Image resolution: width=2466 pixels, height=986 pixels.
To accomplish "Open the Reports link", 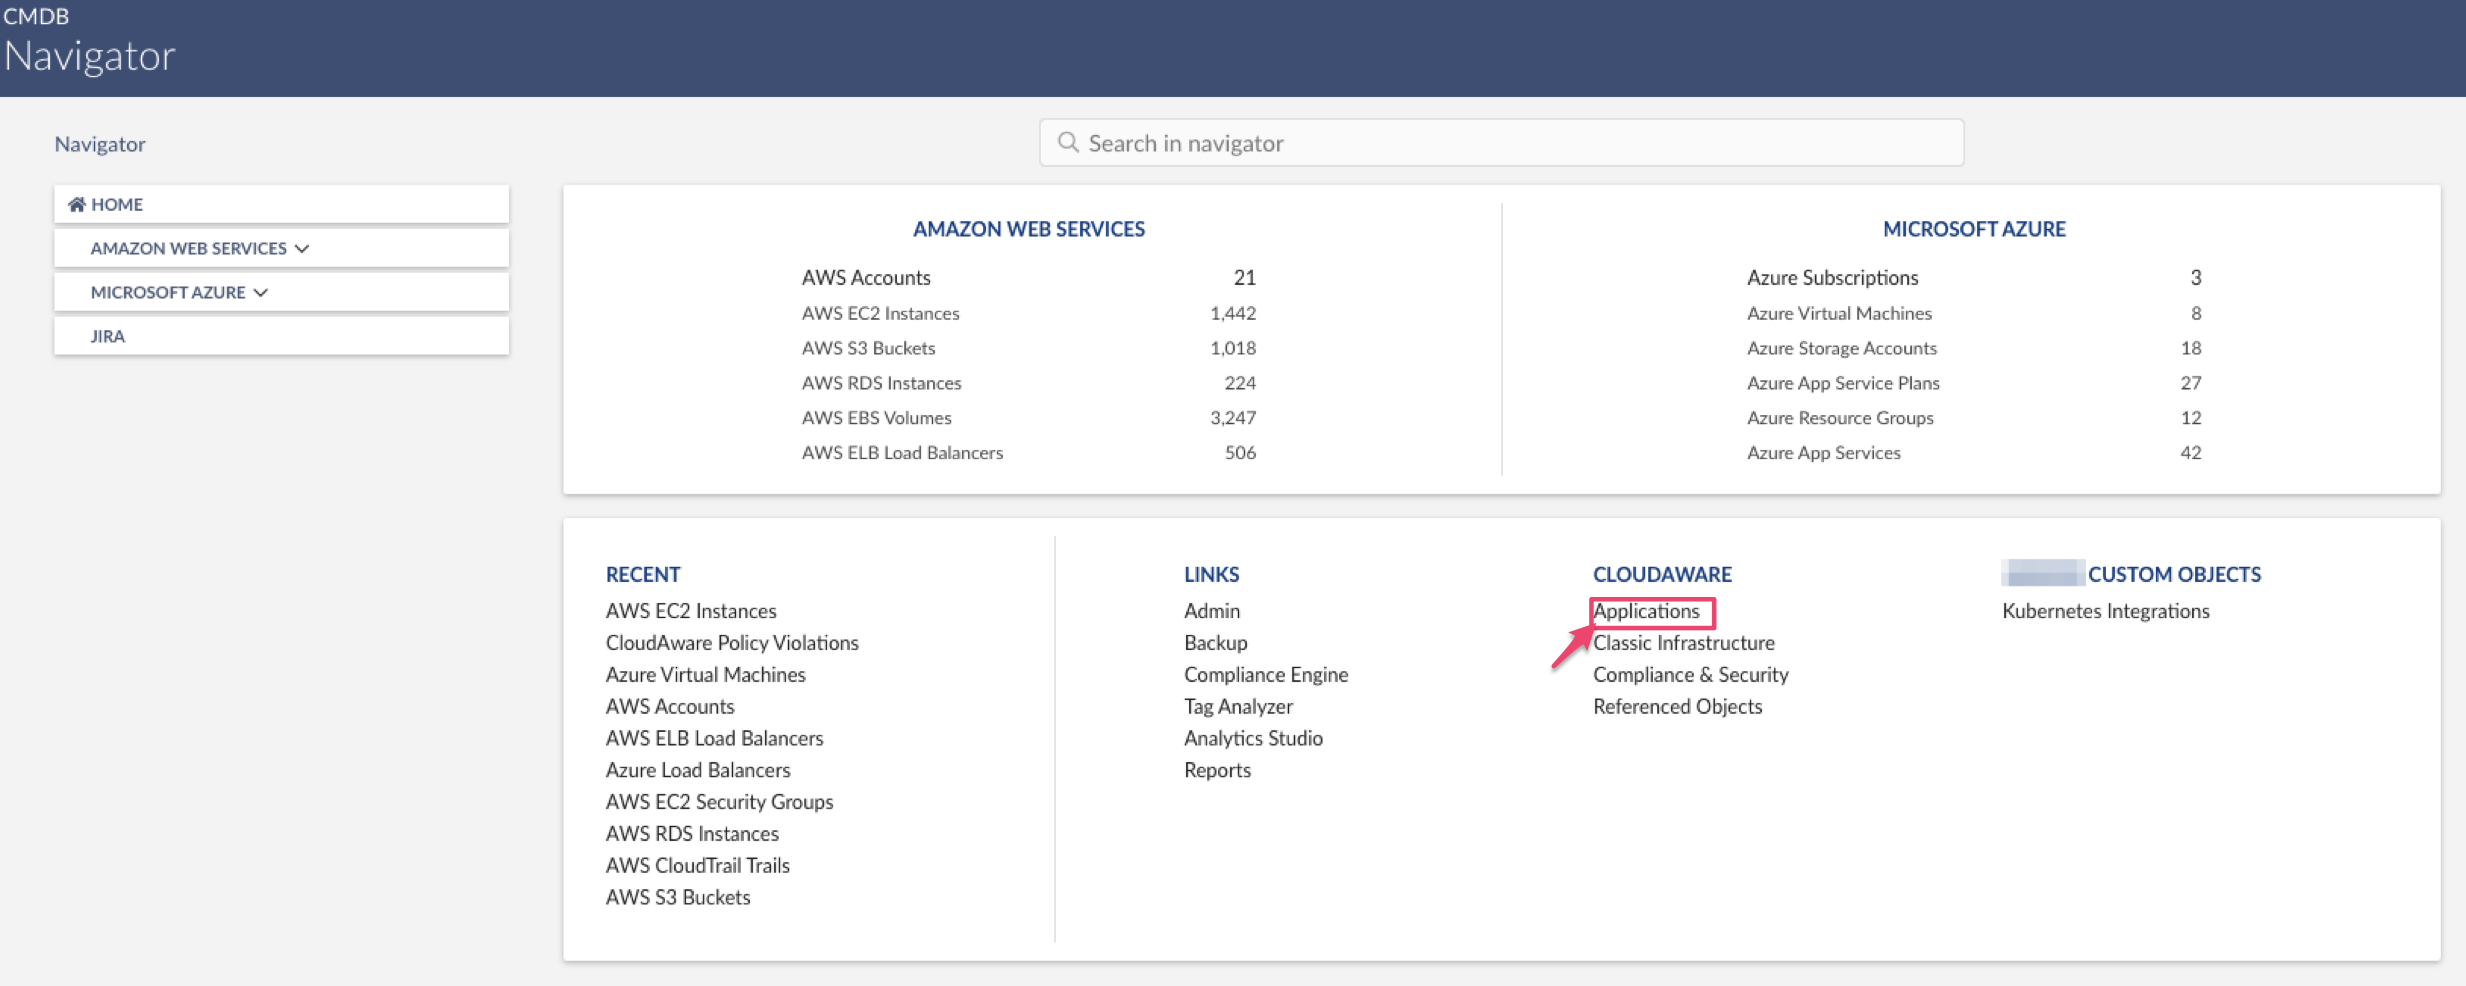I will click(x=1217, y=771).
